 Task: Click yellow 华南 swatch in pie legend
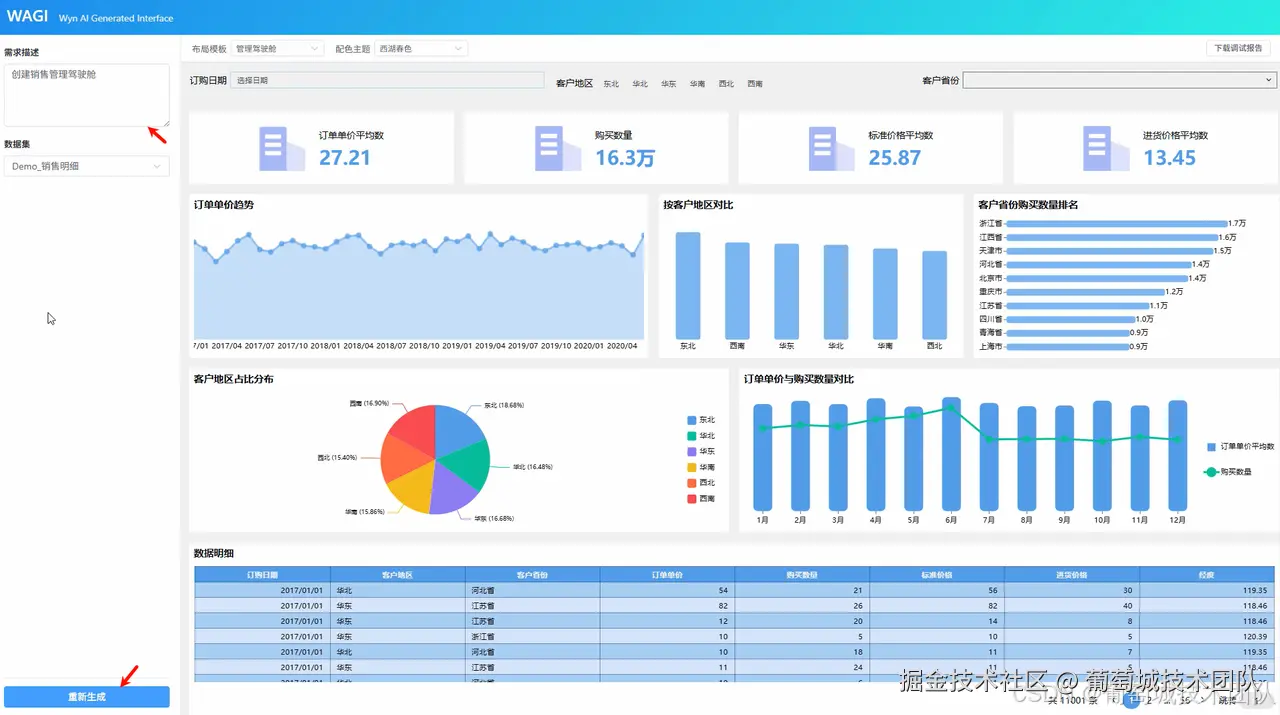pyautogui.click(x=691, y=467)
